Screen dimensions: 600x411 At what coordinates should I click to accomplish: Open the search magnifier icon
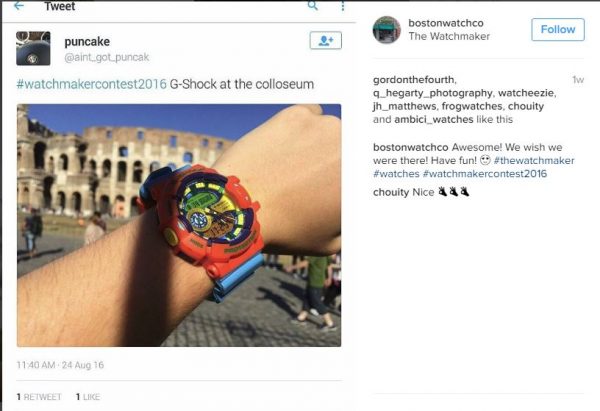[x=313, y=5]
